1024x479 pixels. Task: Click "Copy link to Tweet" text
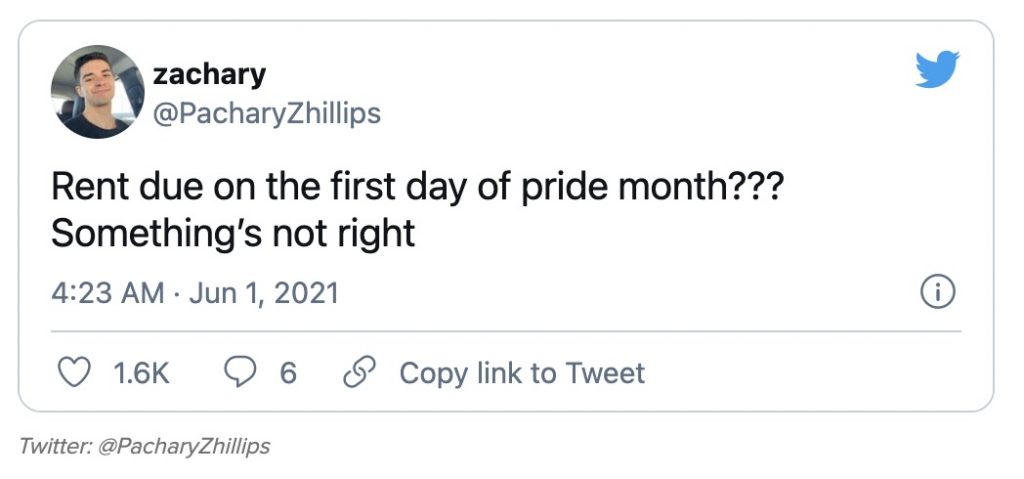pyautogui.click(x=522, y=373)
